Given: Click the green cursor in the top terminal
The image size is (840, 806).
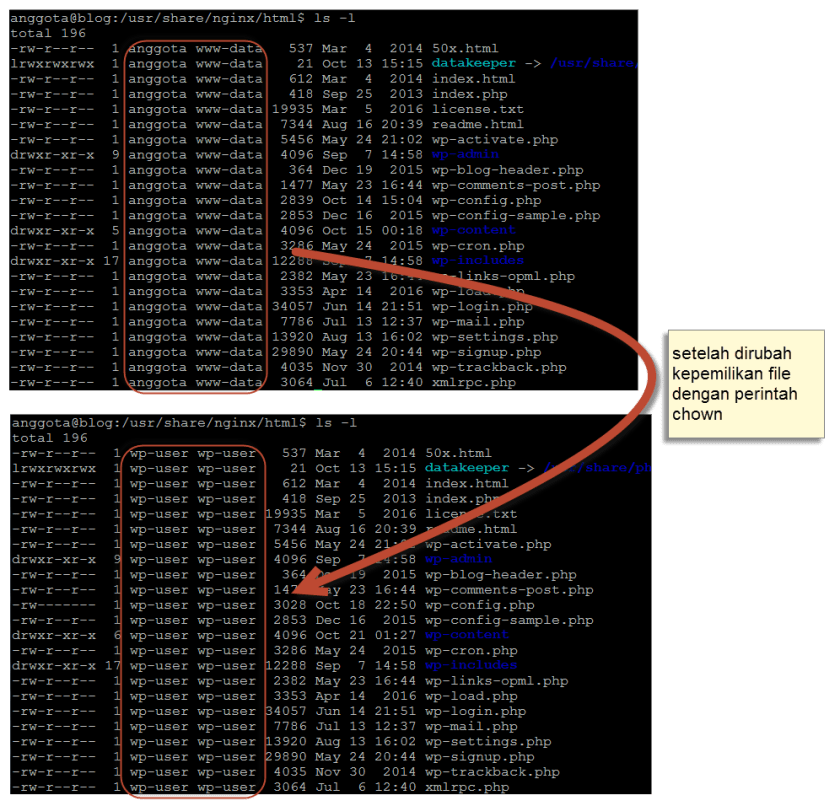Looking at the screenshot, I should 317,389.
